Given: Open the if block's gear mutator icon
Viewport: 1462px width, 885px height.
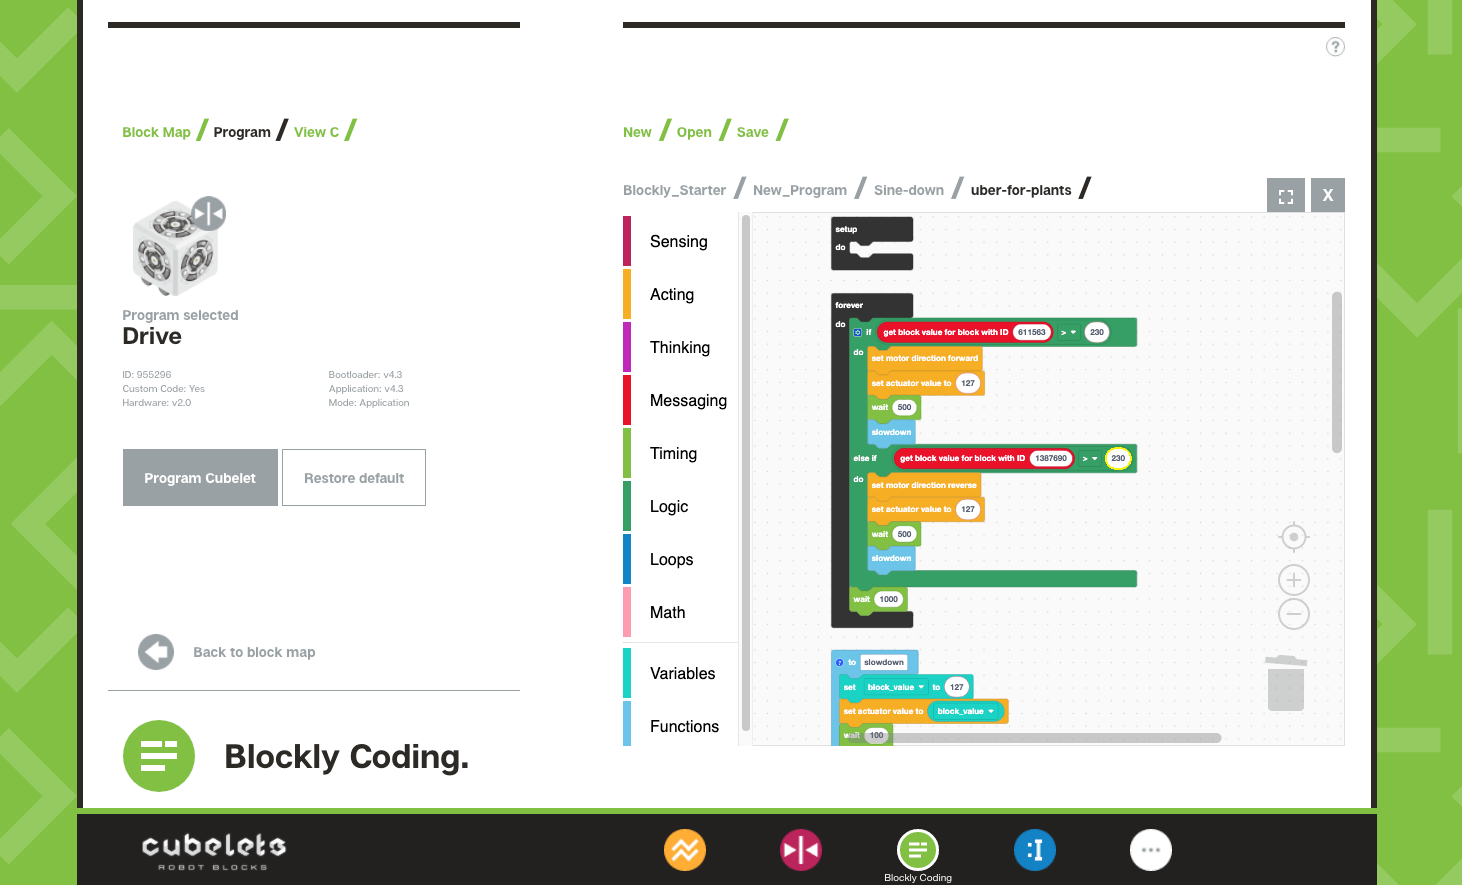Looking at the screenshot, I should 857,332.
